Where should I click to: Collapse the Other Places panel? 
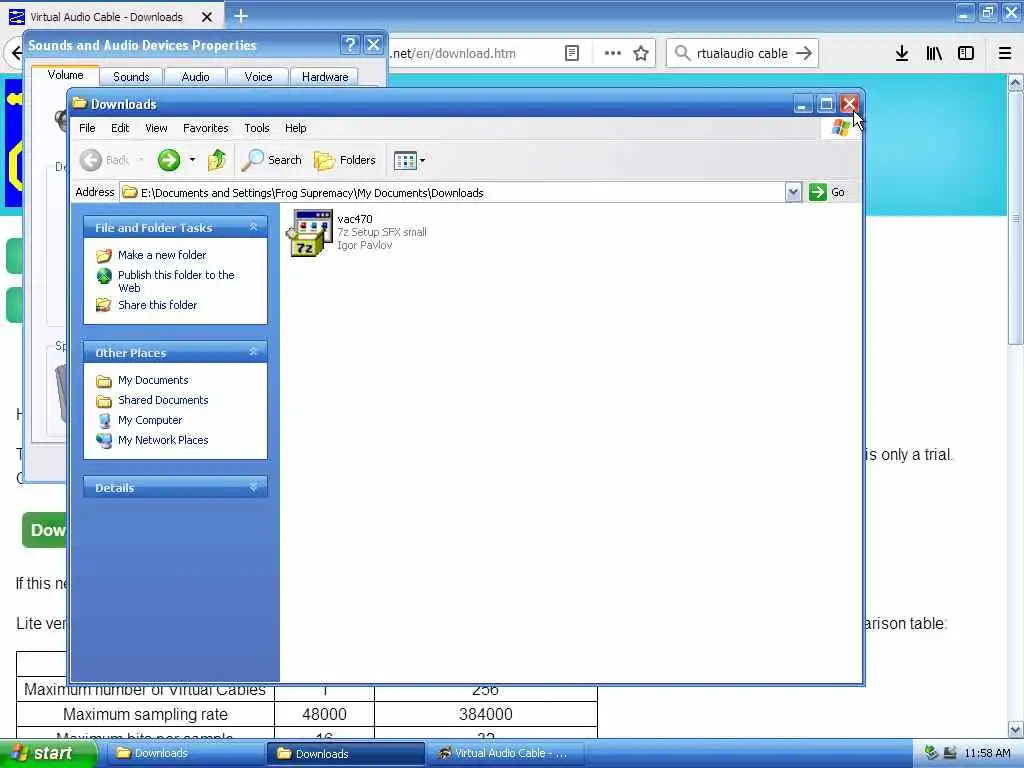(x=253, y=353)
